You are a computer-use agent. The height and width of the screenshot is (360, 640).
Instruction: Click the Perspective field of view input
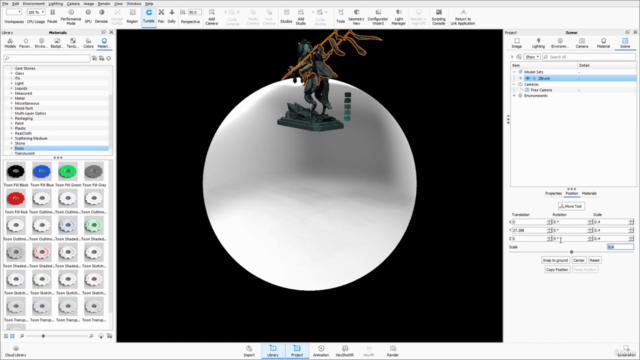(x=195, y=12)
